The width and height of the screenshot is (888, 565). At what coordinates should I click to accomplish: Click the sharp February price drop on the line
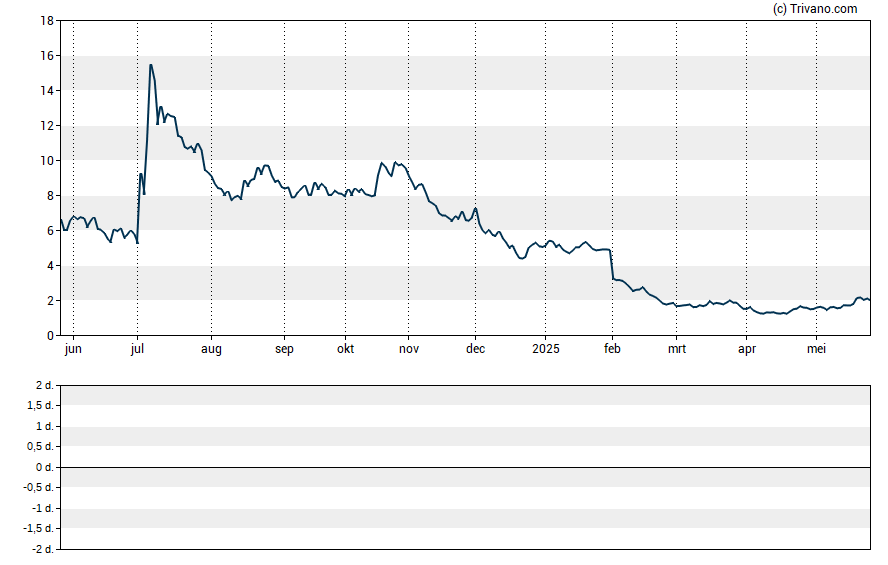click(x=612, y=264)
